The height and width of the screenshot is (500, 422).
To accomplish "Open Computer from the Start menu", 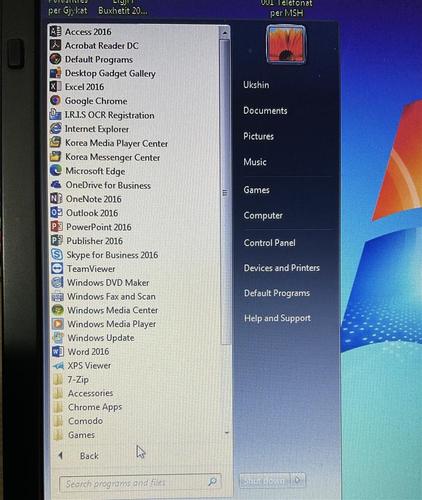I will [263, 215].
